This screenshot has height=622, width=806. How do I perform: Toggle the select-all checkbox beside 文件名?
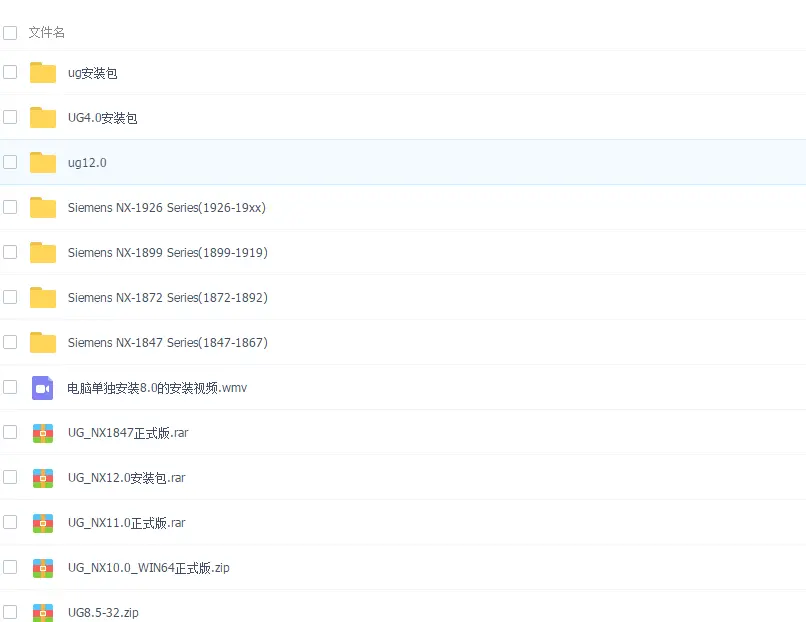pos(10,33)
